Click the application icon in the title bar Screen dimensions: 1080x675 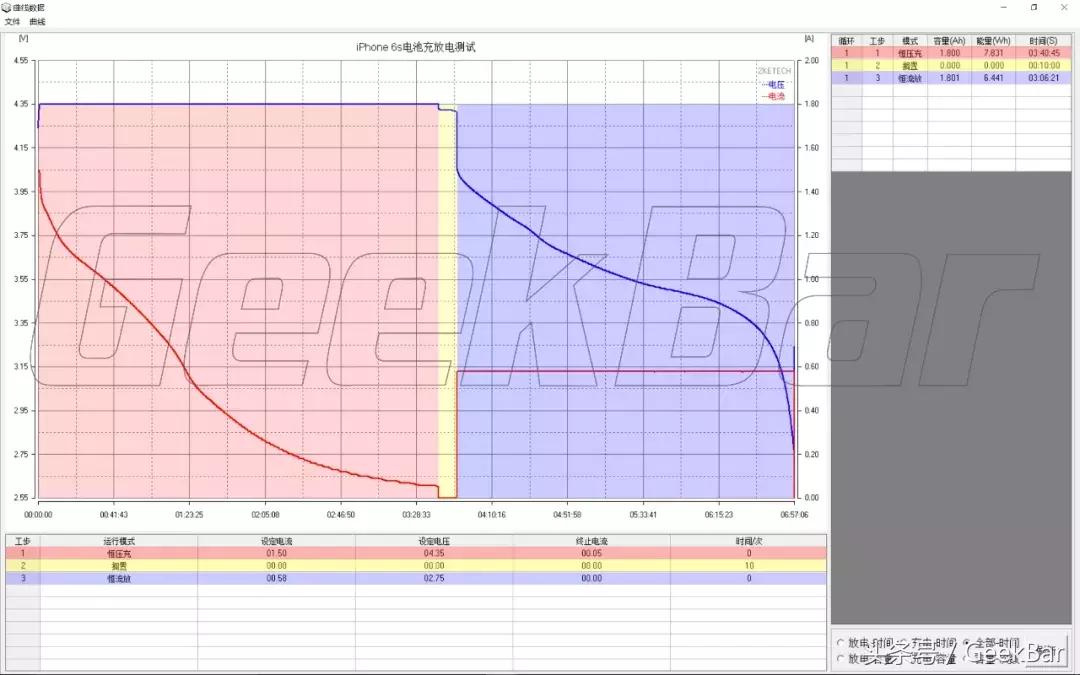(x=7, y=6)
